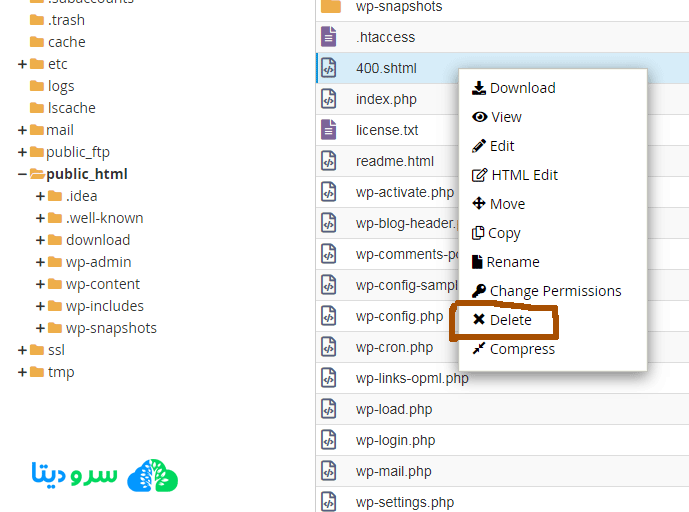Viewport: 689px width, 512px height.
Task: Click the green cloud tree logo
Action: point(153,475)
